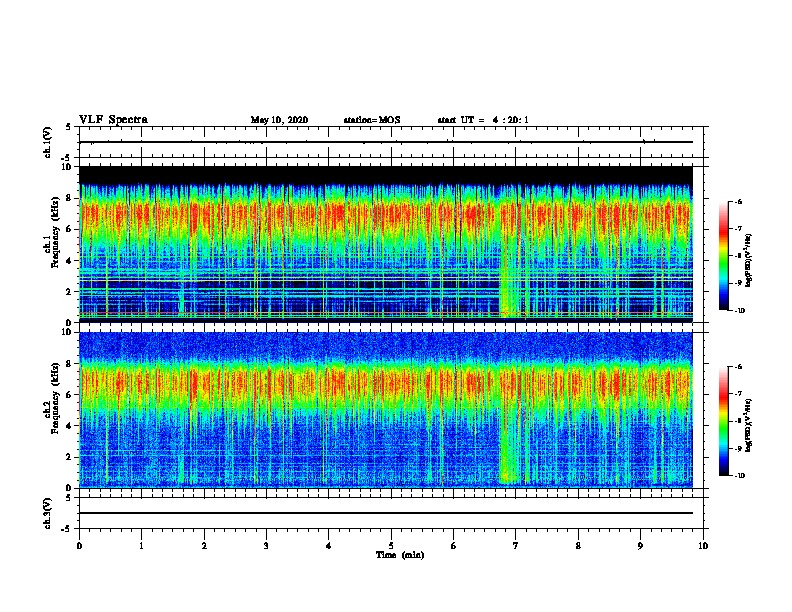The height and width of the screenshot is (612, 792).
Task: Click the "7" tick label on the Time axis
Action: [x=516, y=546]
